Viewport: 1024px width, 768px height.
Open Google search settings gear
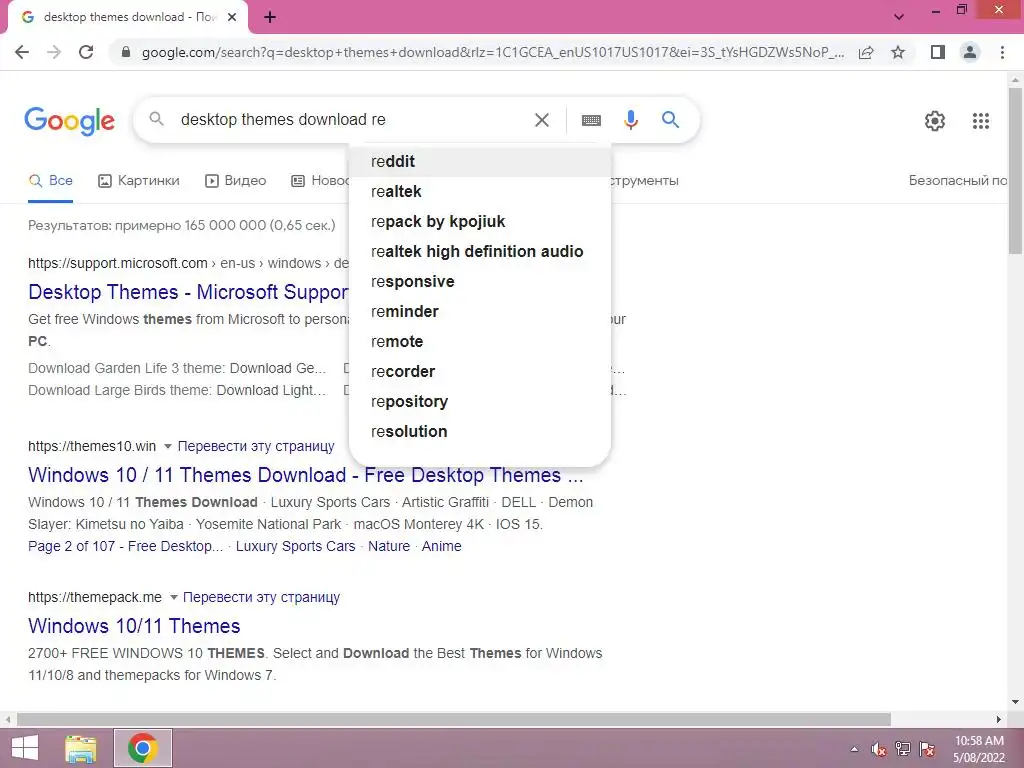click(x=935, y=121)
